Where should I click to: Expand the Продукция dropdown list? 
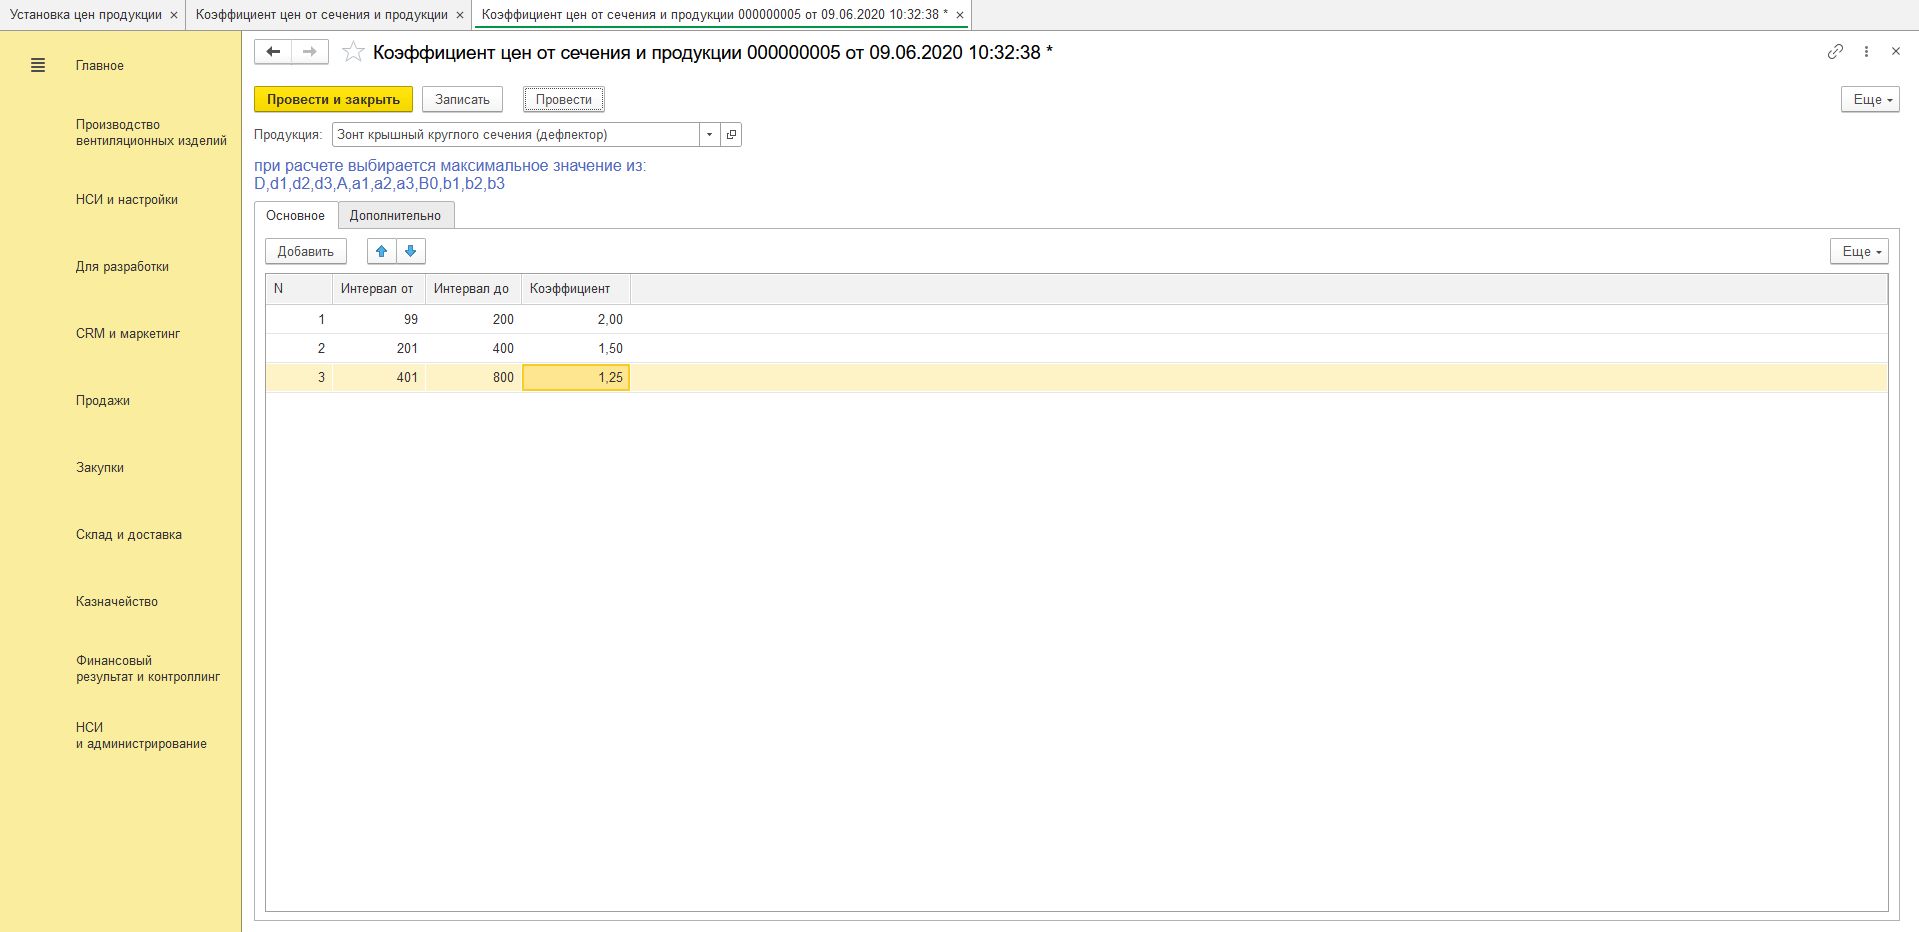tap(709, 135)
